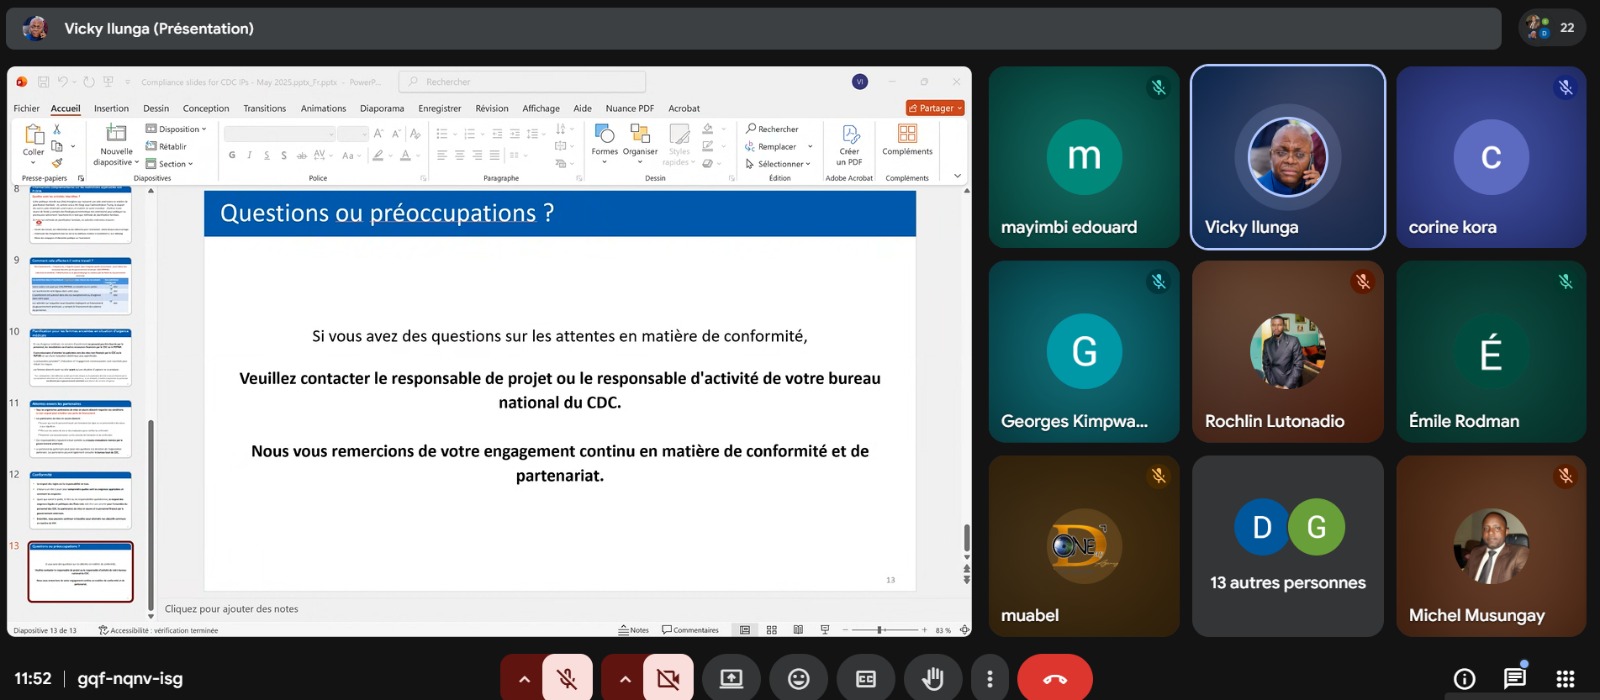
Task: Click the Partager button in PowerPoint
Action: pyautogui.click(x=935, y=108)
